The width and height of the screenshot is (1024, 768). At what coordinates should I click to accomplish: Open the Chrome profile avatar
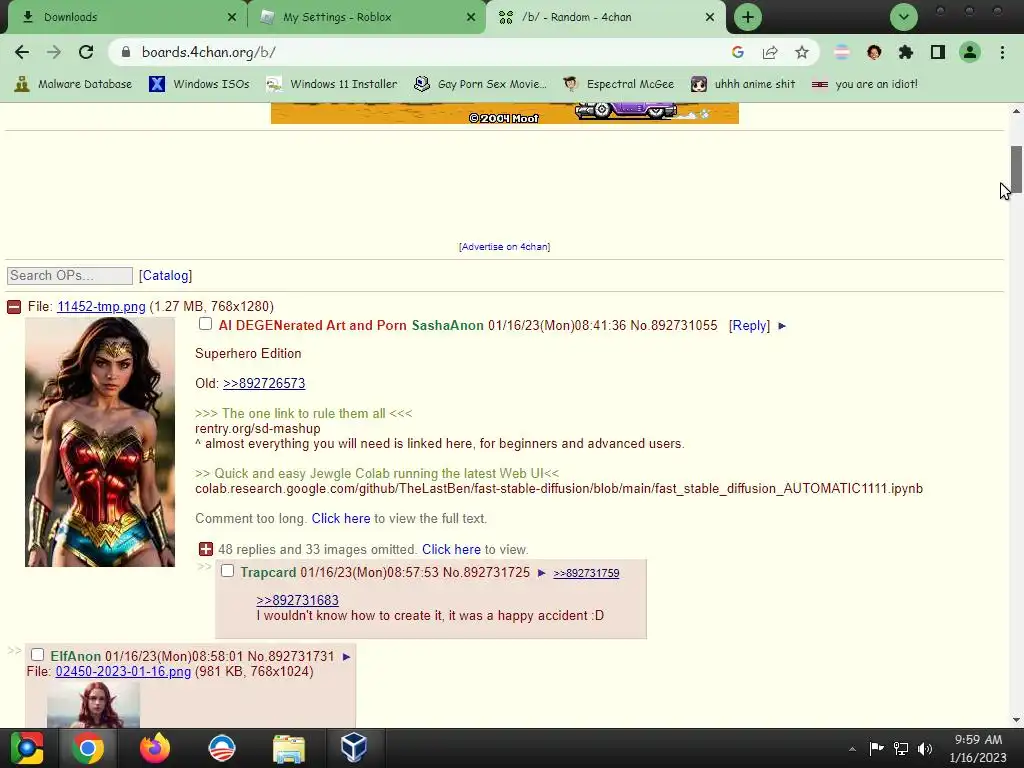click(x=970, y=52)
